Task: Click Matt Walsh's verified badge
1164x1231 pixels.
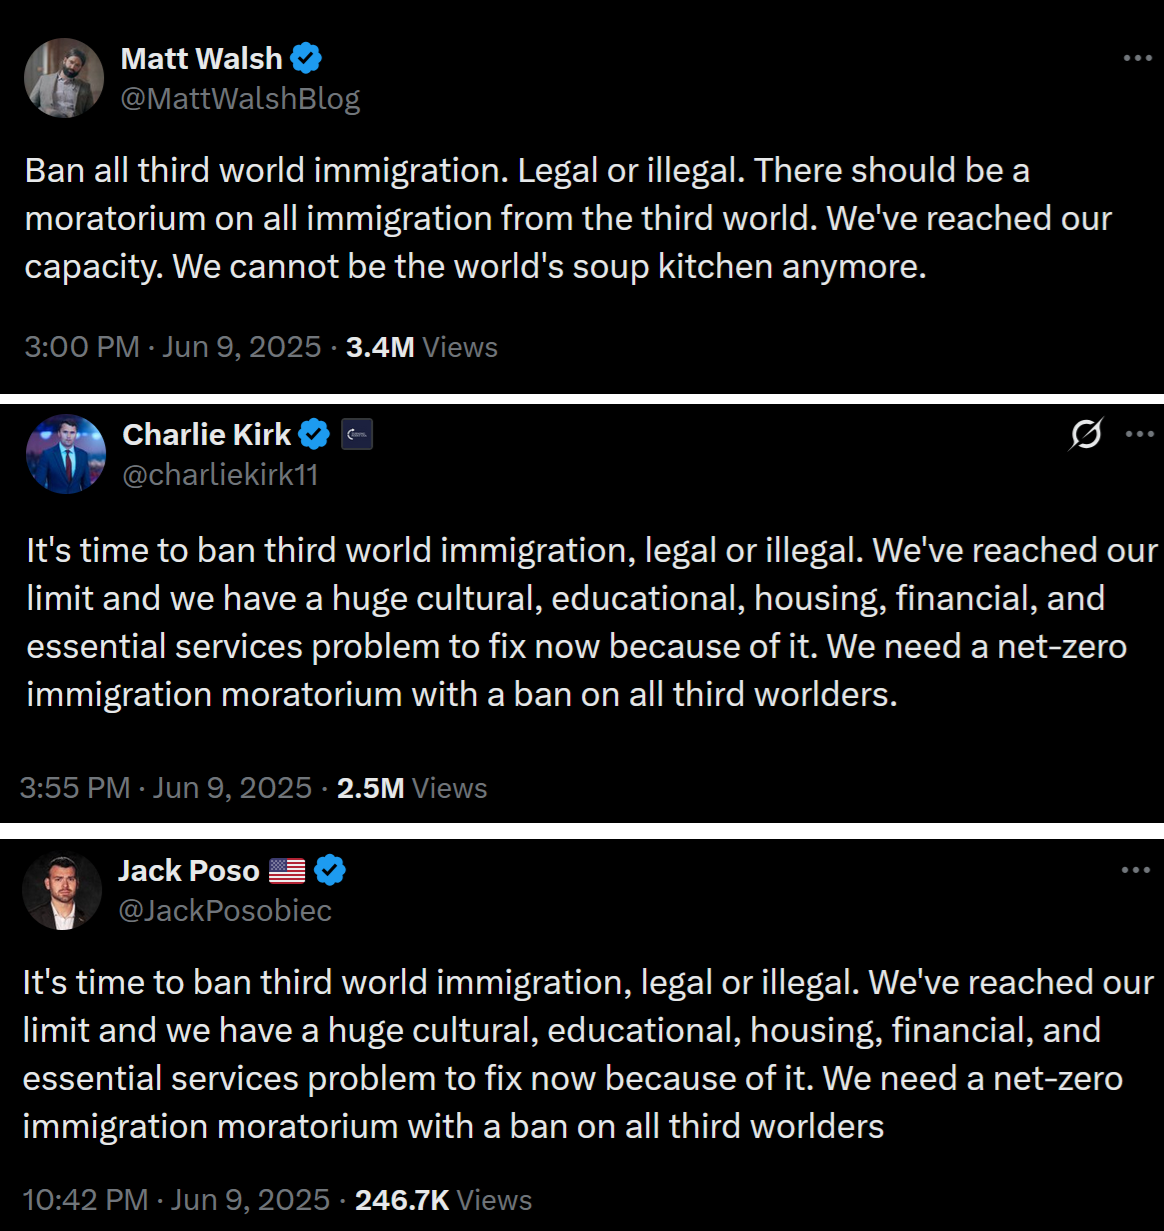Action: pos(306,59)
